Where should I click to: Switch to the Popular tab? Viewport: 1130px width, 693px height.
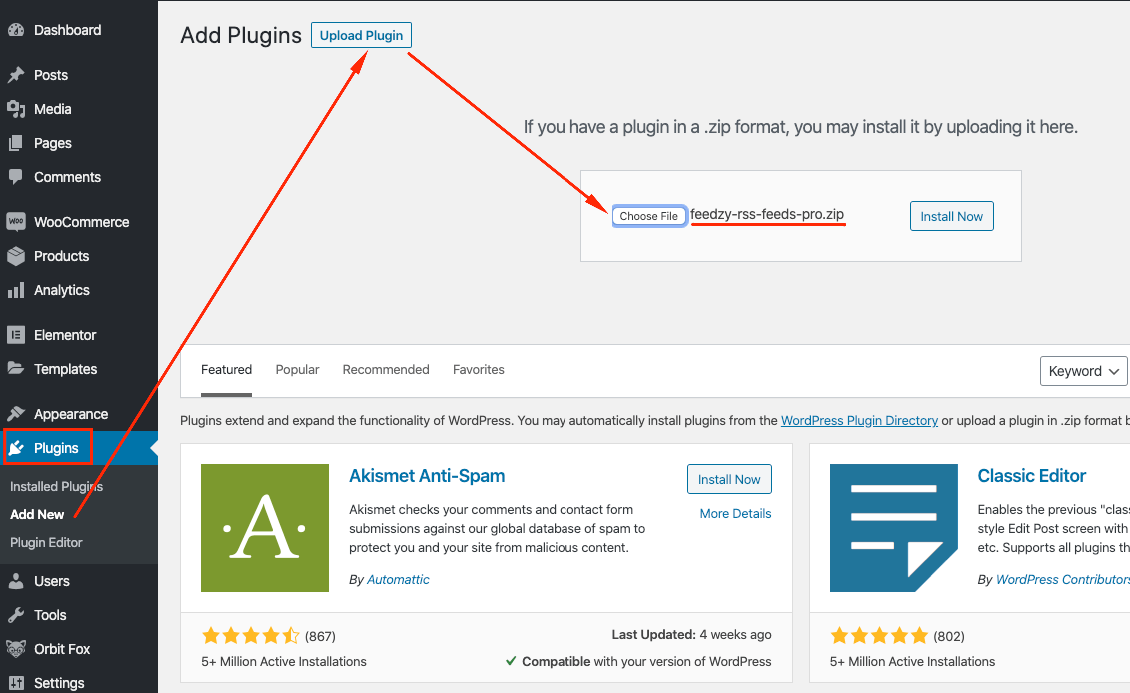tap(297, 370)
